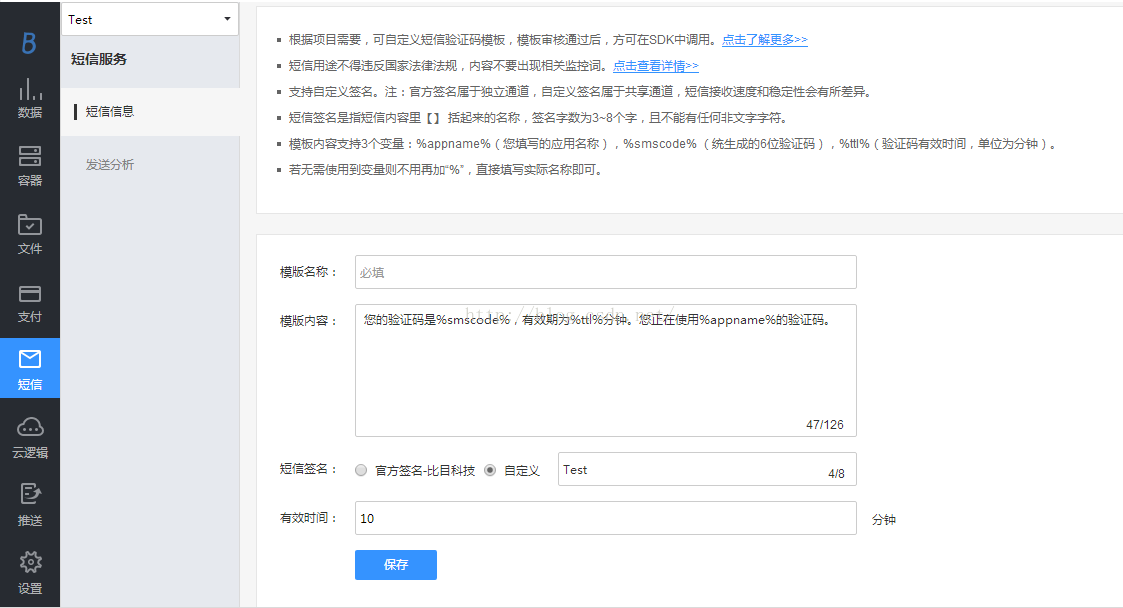Click the Bmob logo icon
The height and width of the screenshot is (608, 1123).
(29, 42)
